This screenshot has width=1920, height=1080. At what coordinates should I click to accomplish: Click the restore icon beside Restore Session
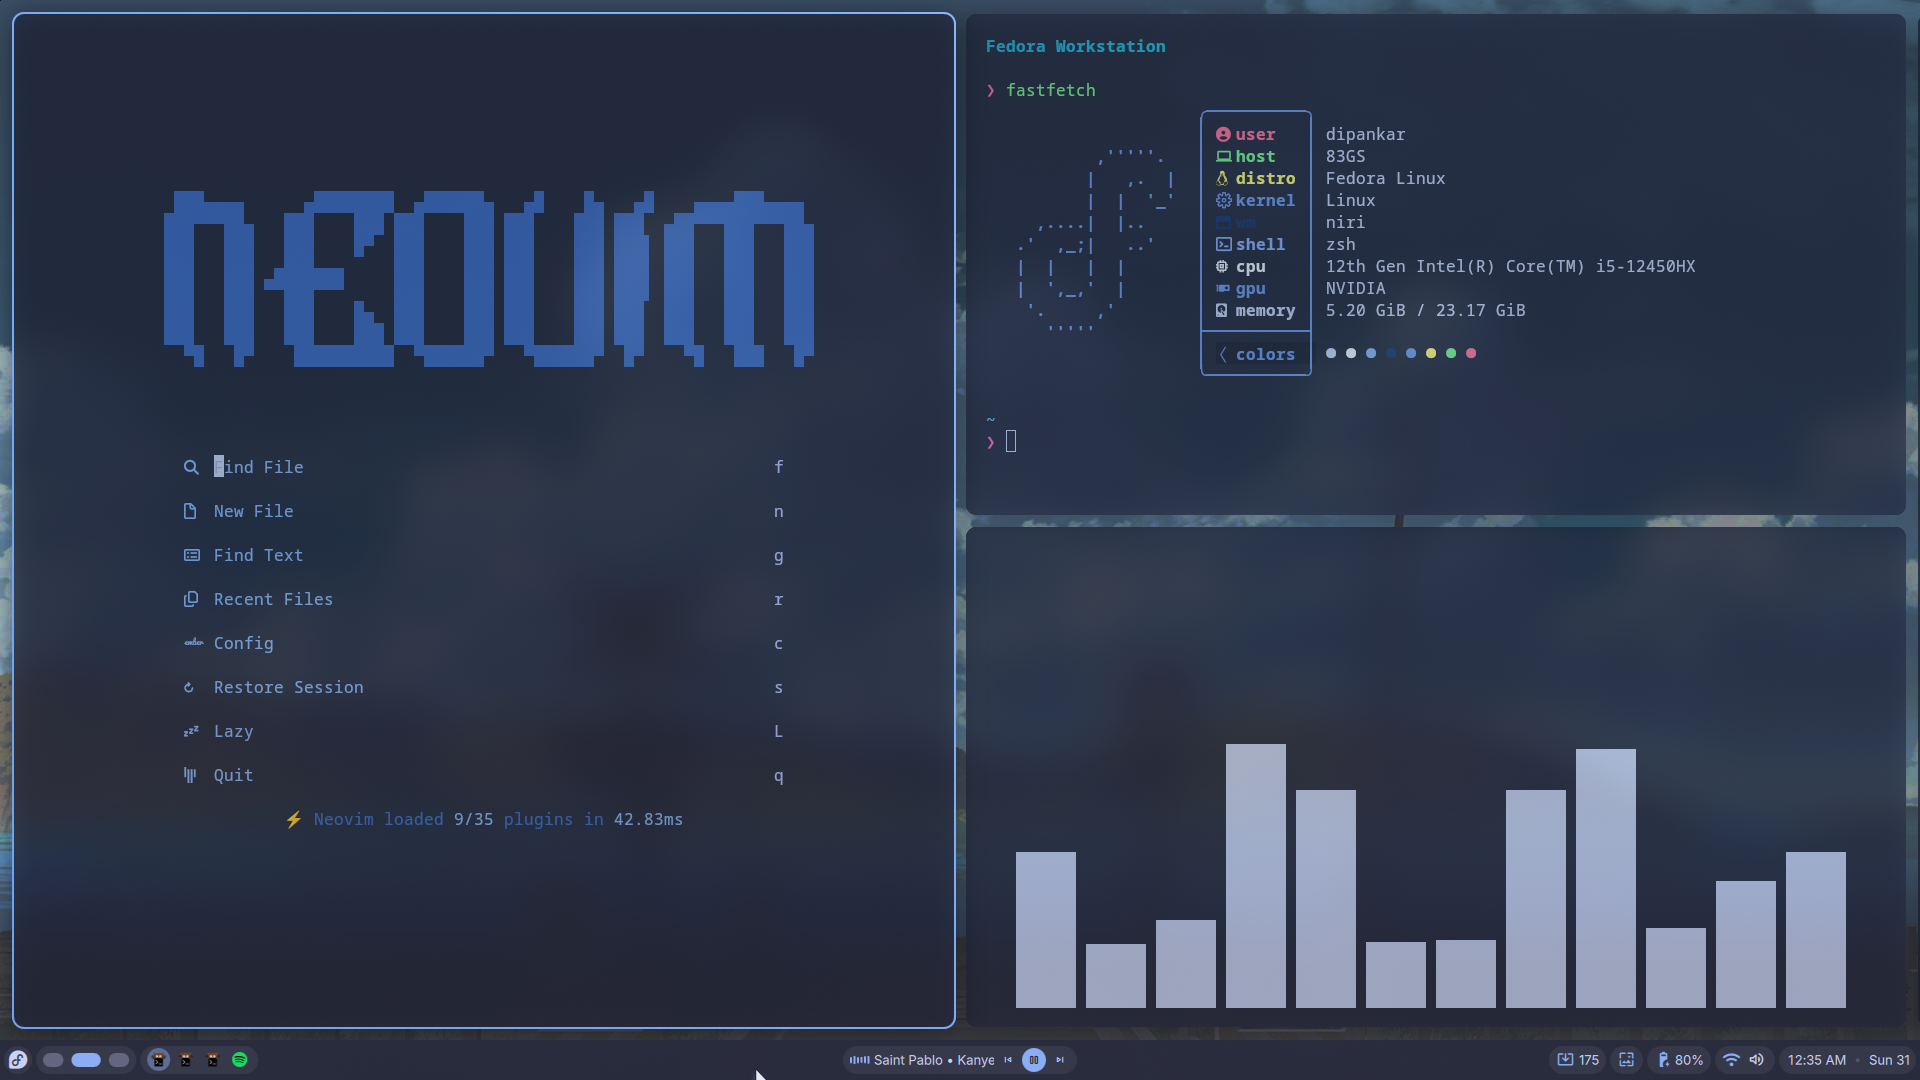pyautogui.click(x=189, y=687)
